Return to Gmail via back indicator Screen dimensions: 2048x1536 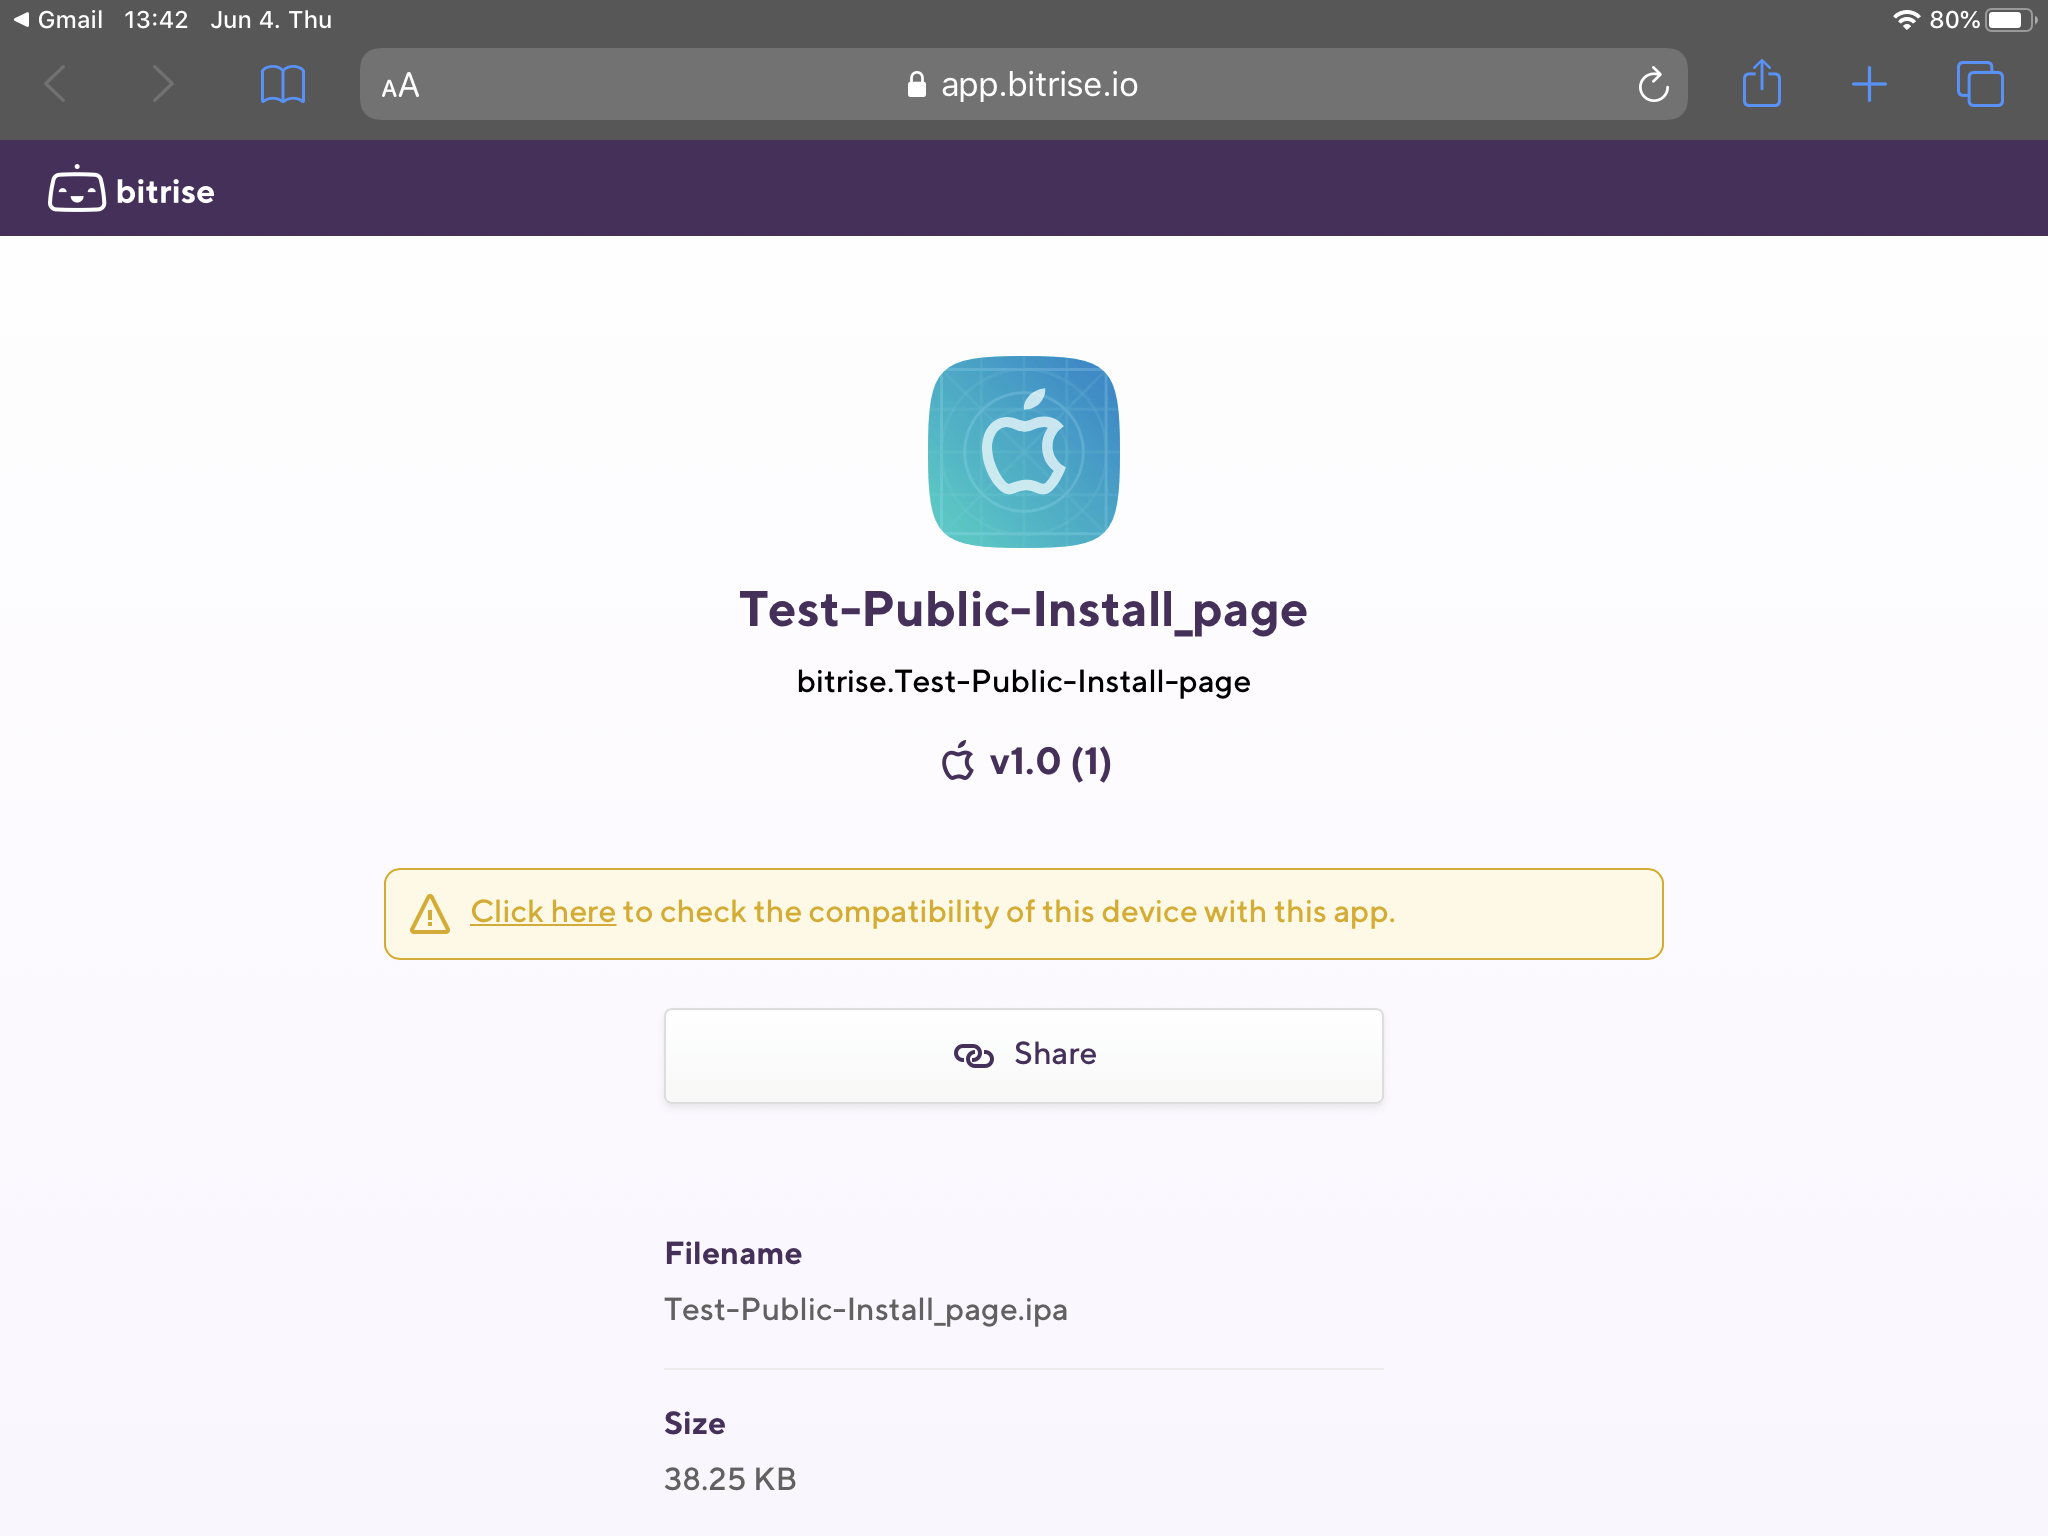pos(58,20)
